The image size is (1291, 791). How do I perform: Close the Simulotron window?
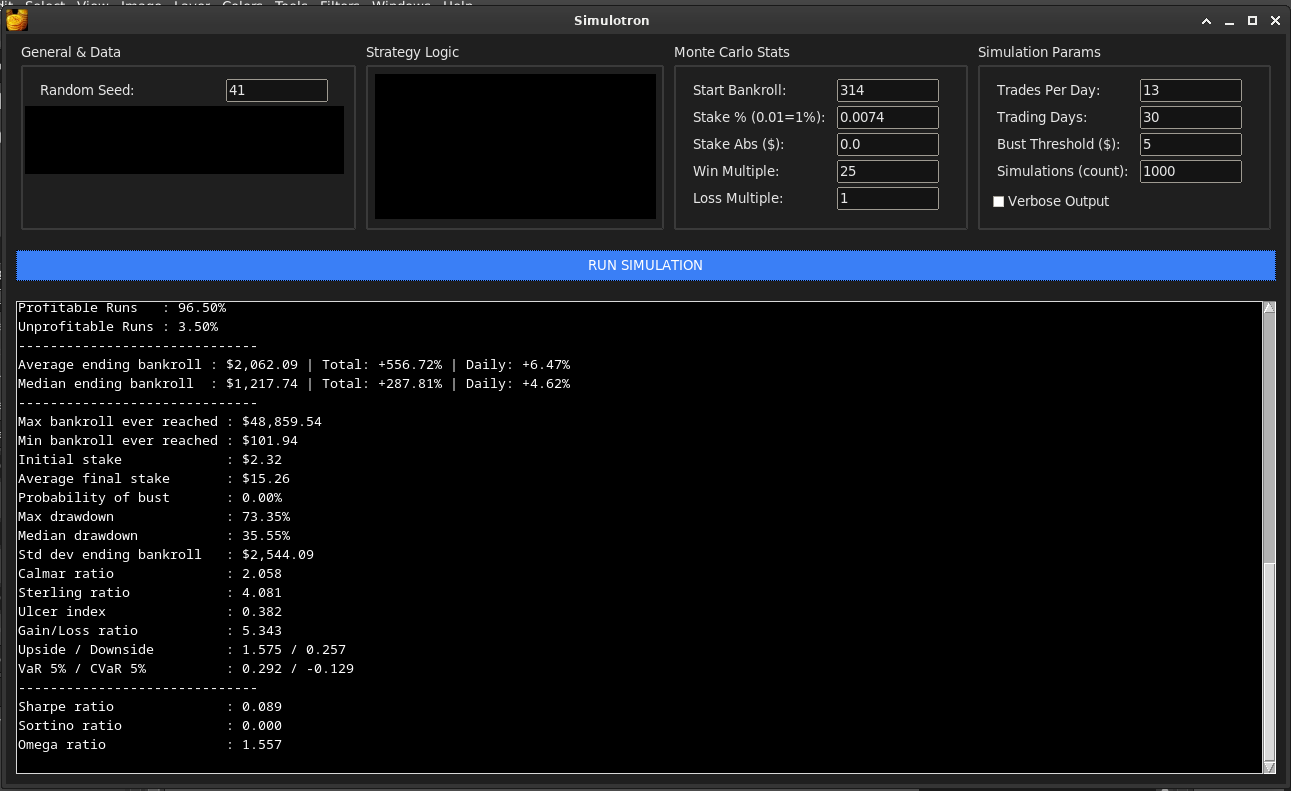click(1275, 21)
